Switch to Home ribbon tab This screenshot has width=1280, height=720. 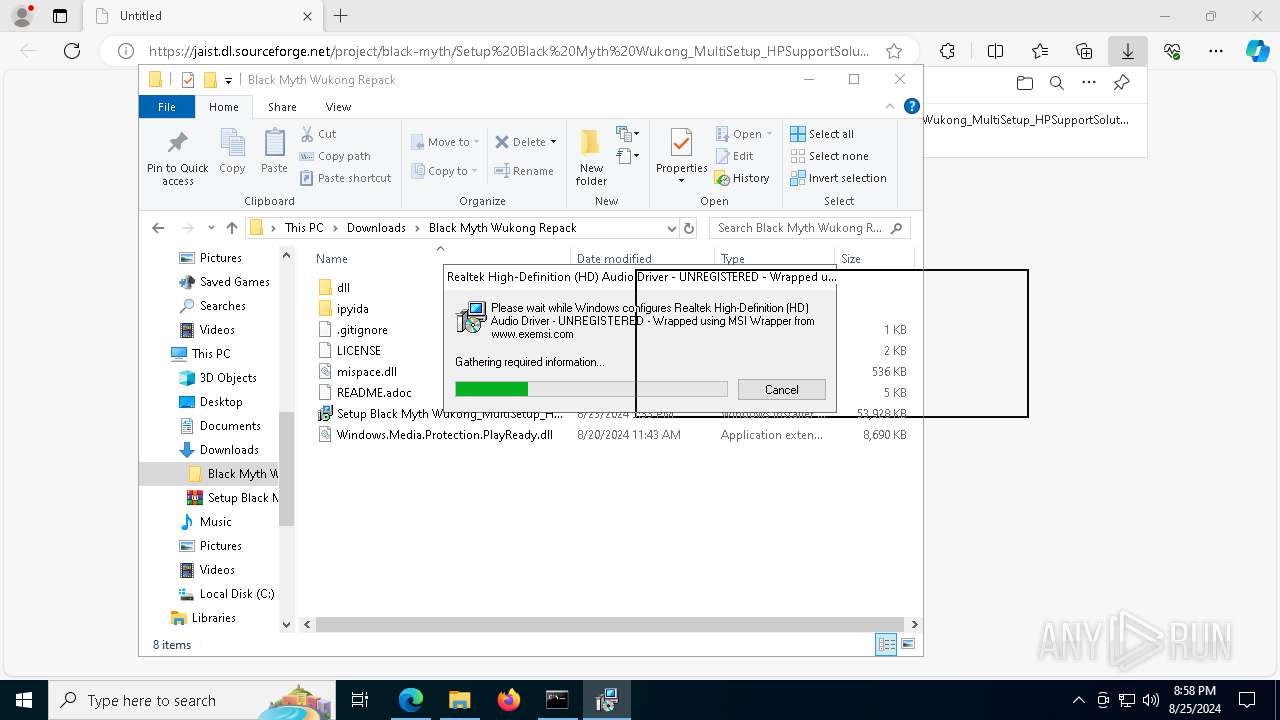pos(224,107)
